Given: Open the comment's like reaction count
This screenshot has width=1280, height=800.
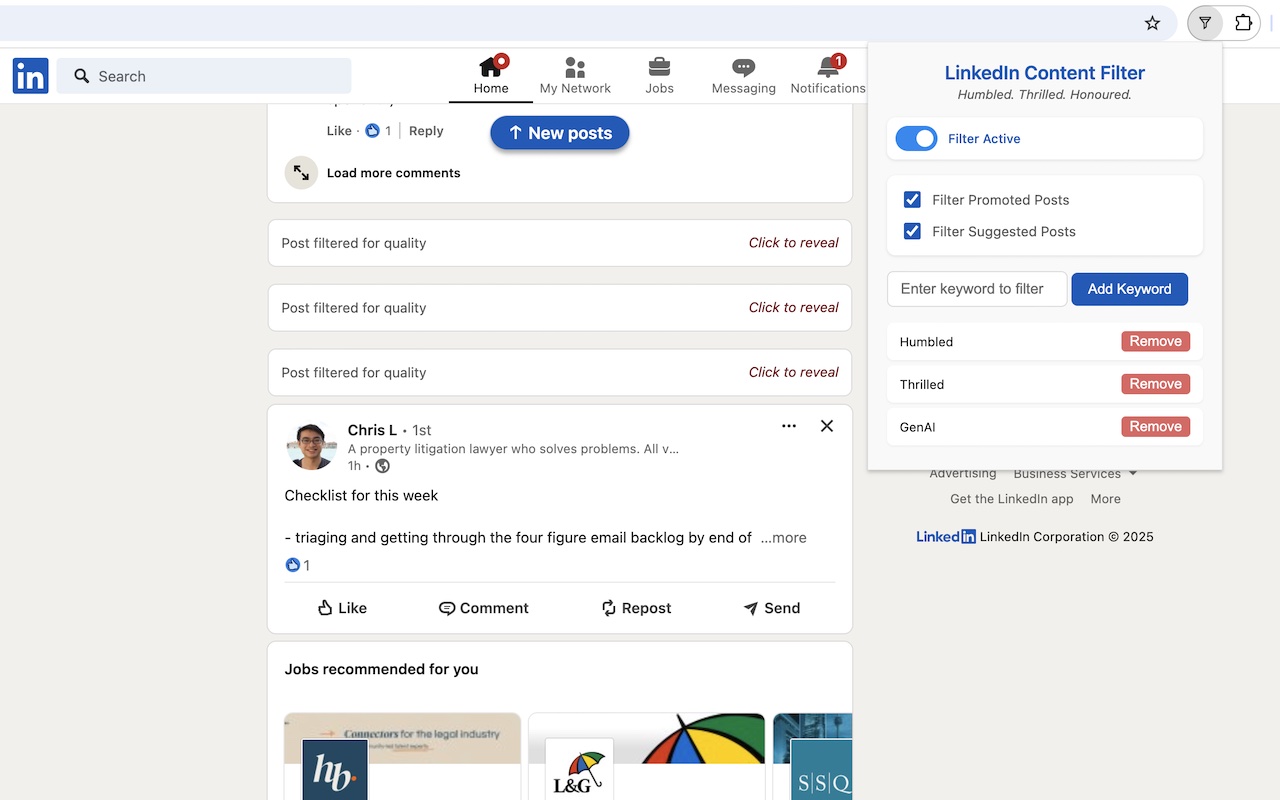Looking at the screenshot, I should coord(379,131).
